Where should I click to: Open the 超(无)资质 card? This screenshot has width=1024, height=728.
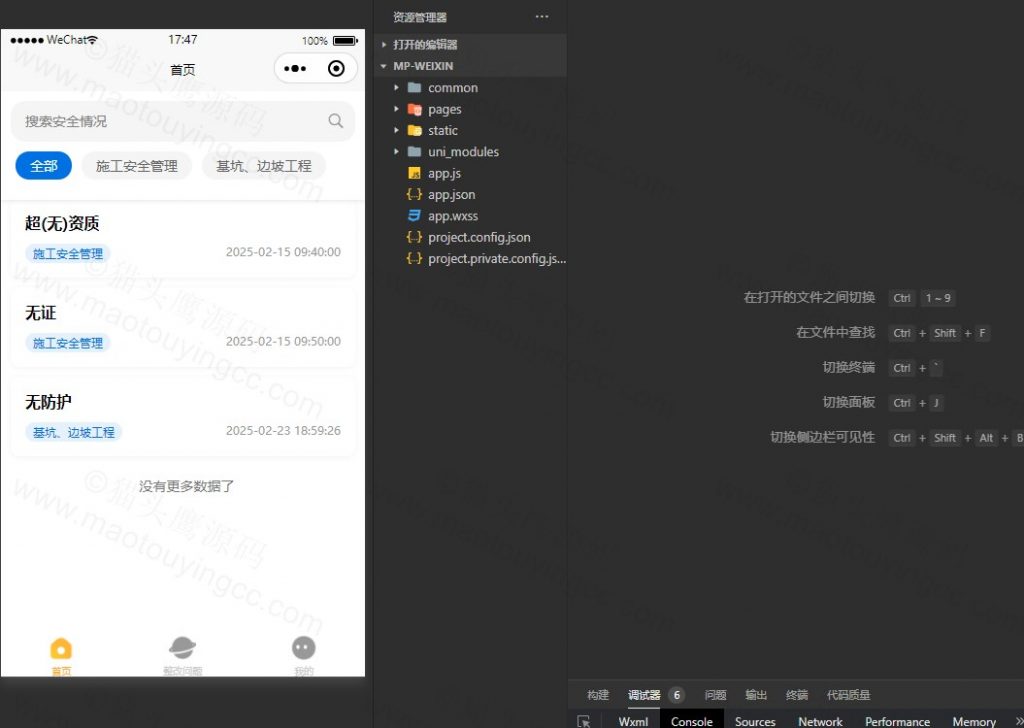183,239
